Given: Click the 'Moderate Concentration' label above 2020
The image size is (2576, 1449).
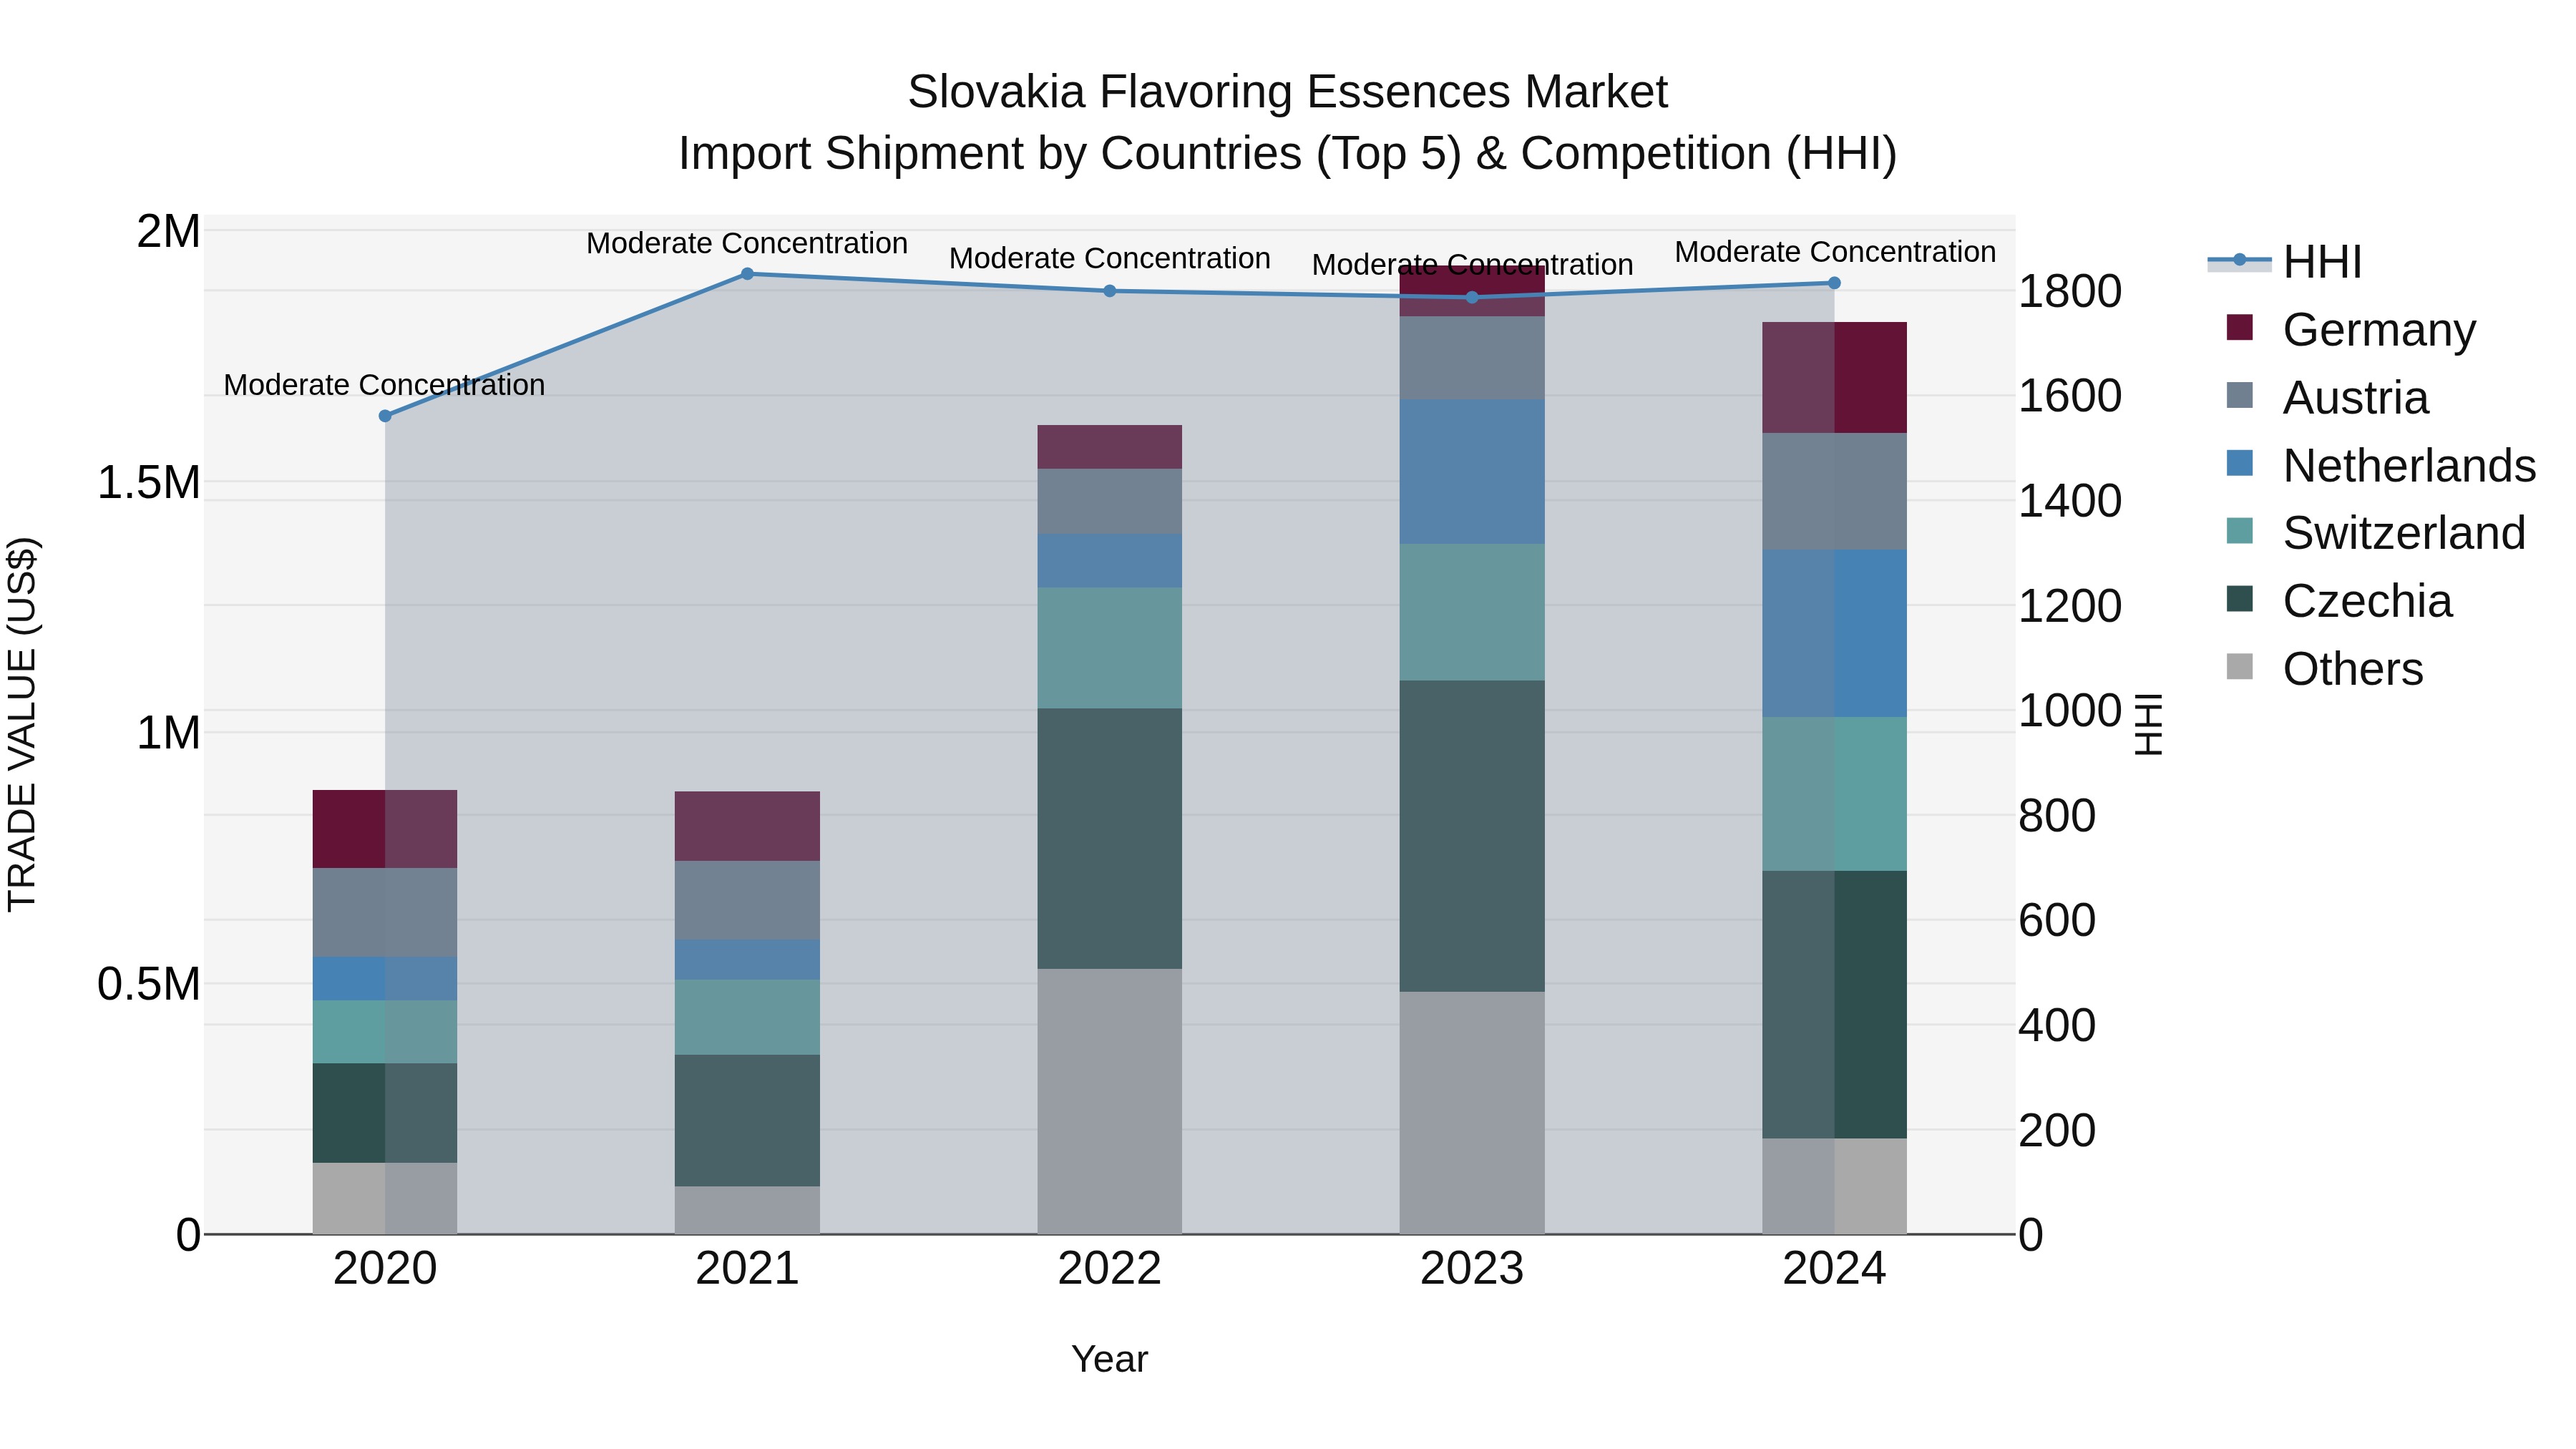Looking at the screenshot, I should [384, 385].
